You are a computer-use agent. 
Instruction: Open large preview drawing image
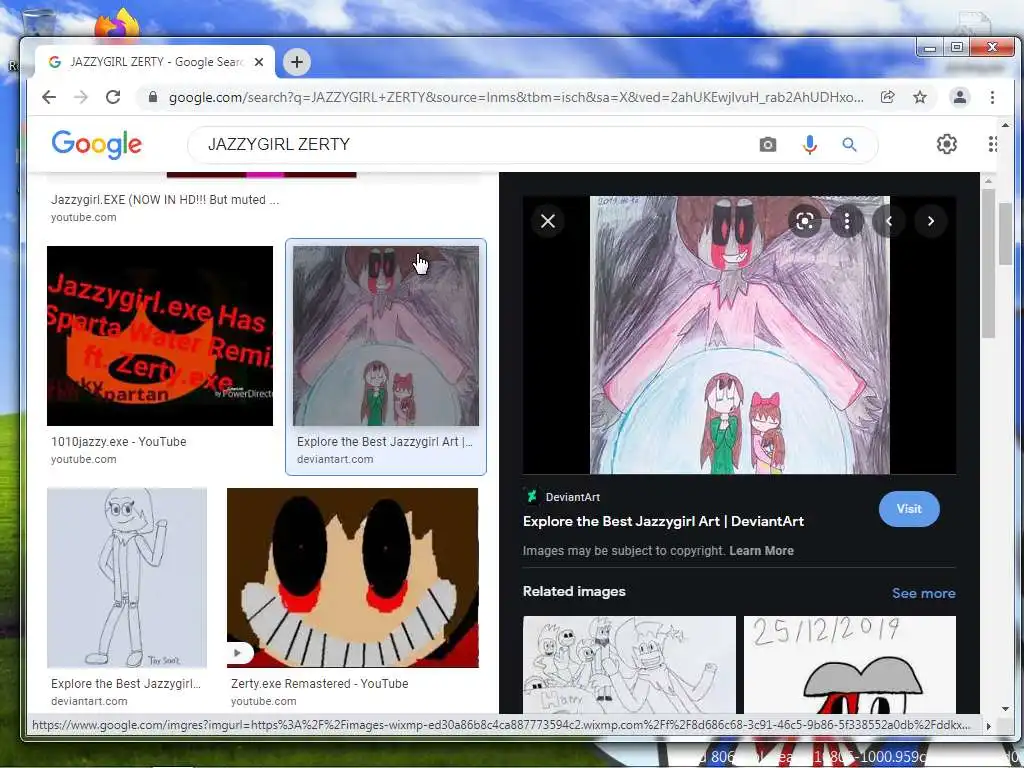tap(739, 335)
